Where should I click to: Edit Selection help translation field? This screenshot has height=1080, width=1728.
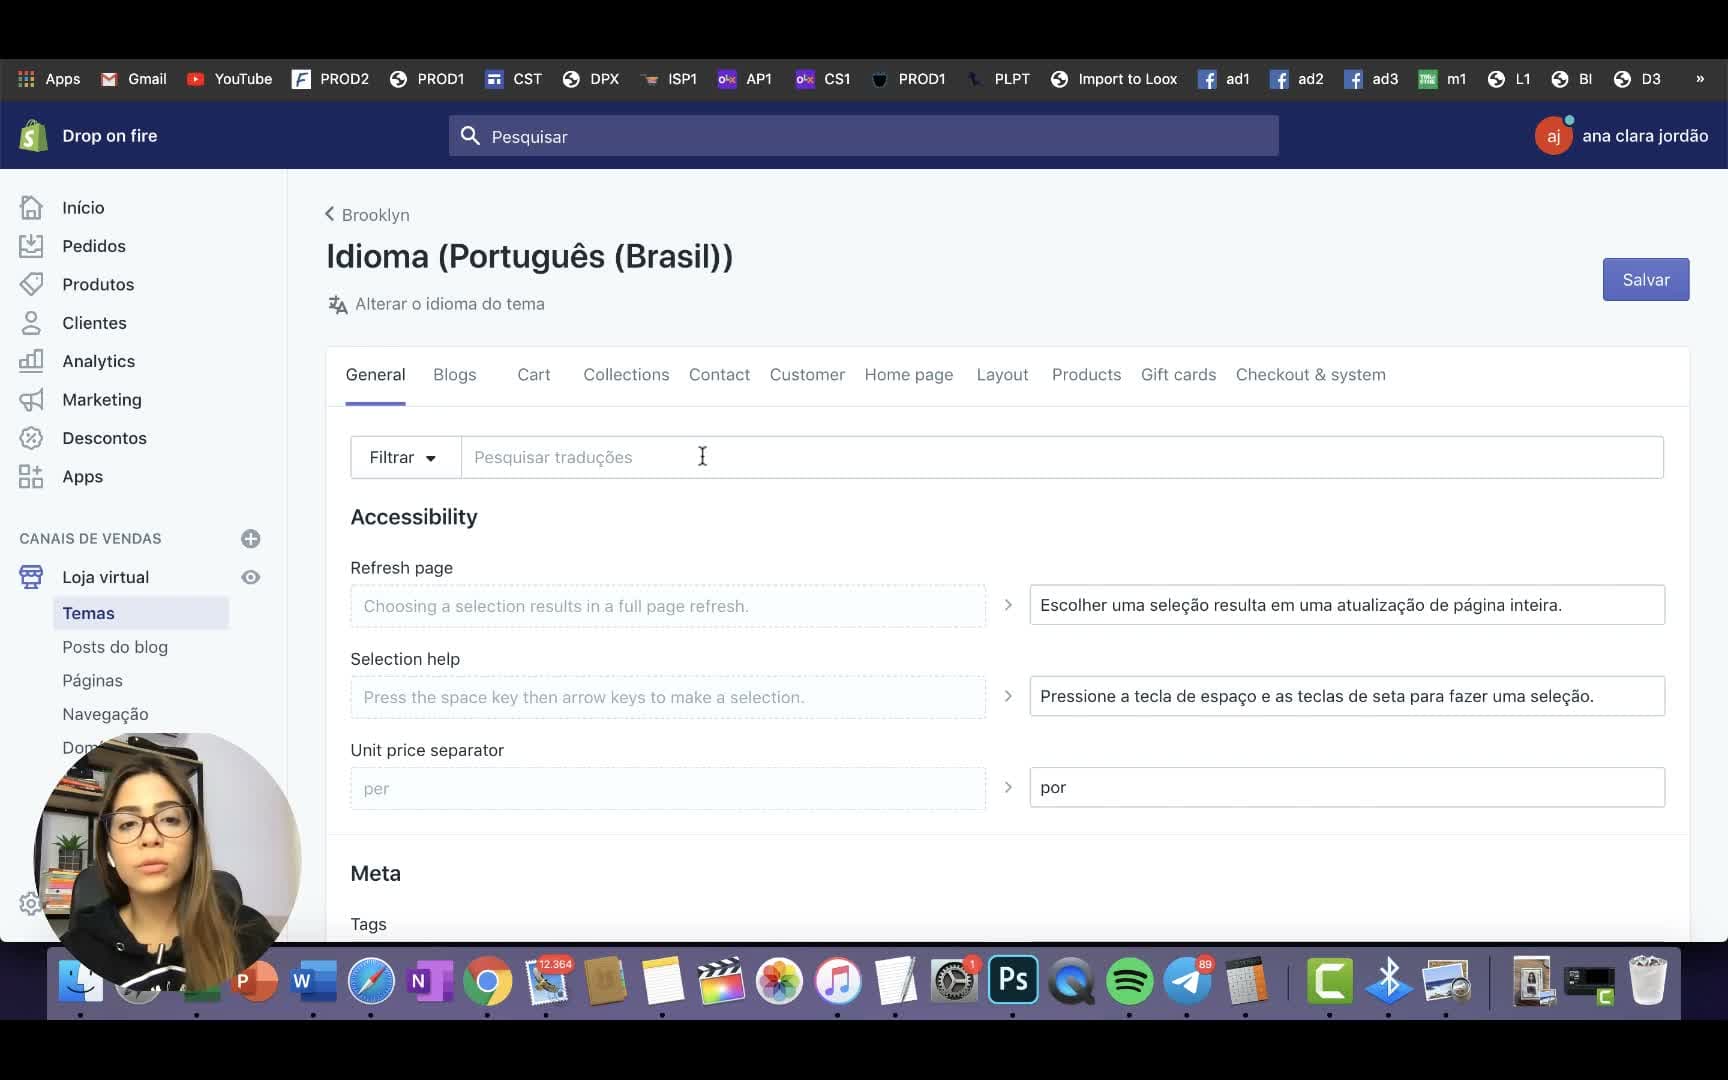1347,696
